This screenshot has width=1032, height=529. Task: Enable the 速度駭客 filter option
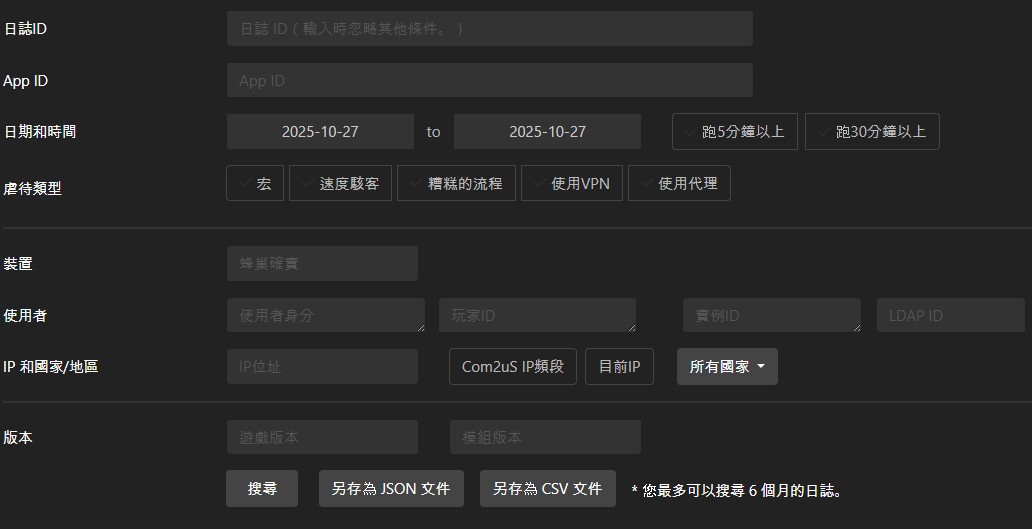[340, 184]
